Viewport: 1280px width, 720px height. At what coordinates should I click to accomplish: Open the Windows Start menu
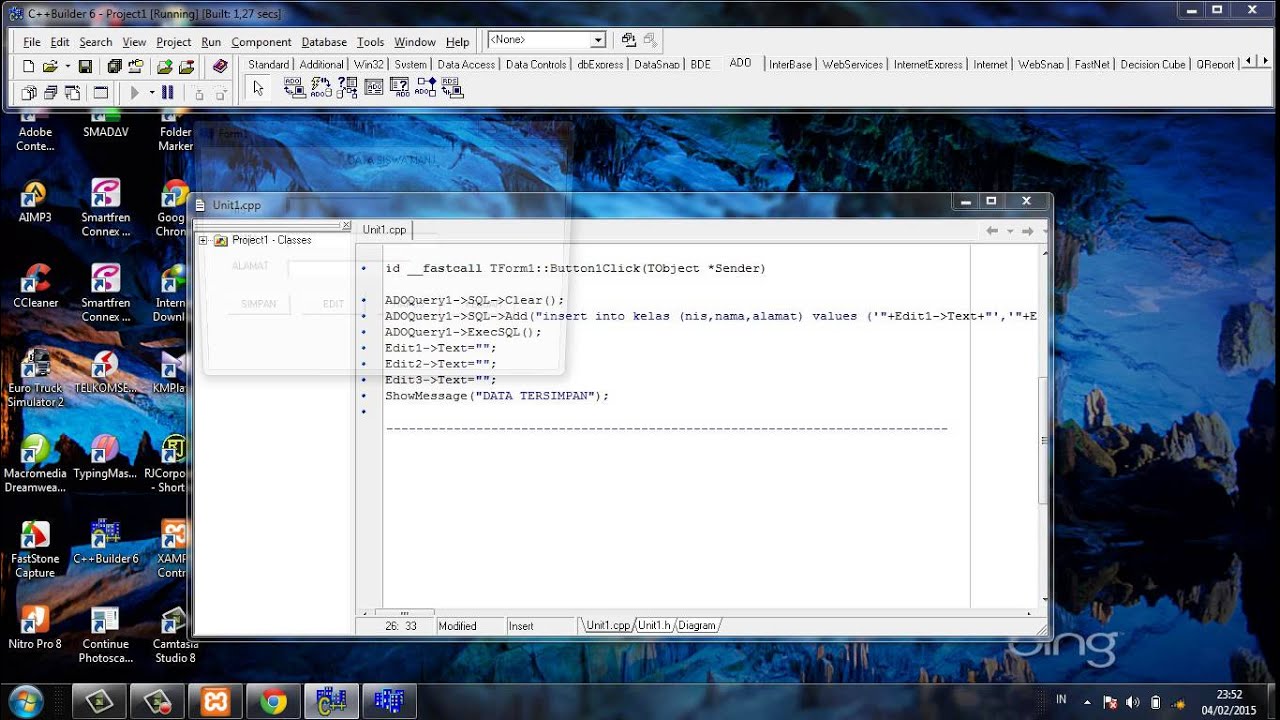coord(24,701)
